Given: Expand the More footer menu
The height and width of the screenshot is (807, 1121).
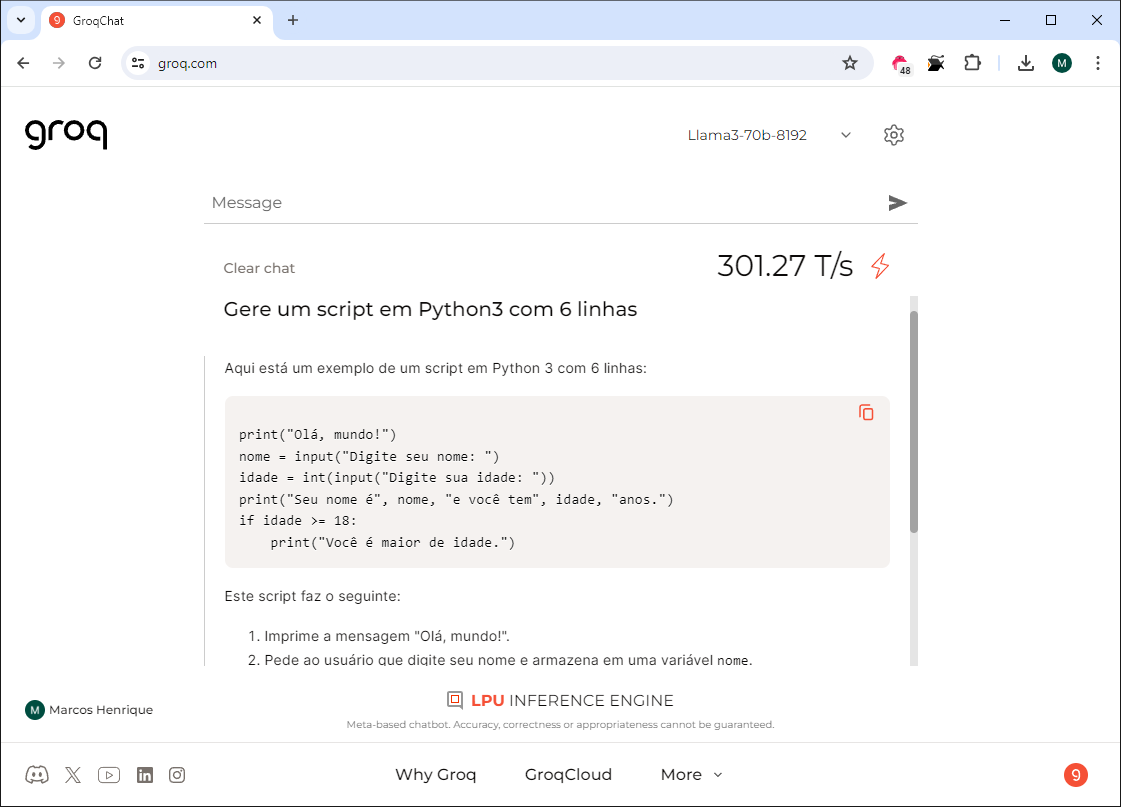Looking at the screenshot, I should (x=691, y=775).
